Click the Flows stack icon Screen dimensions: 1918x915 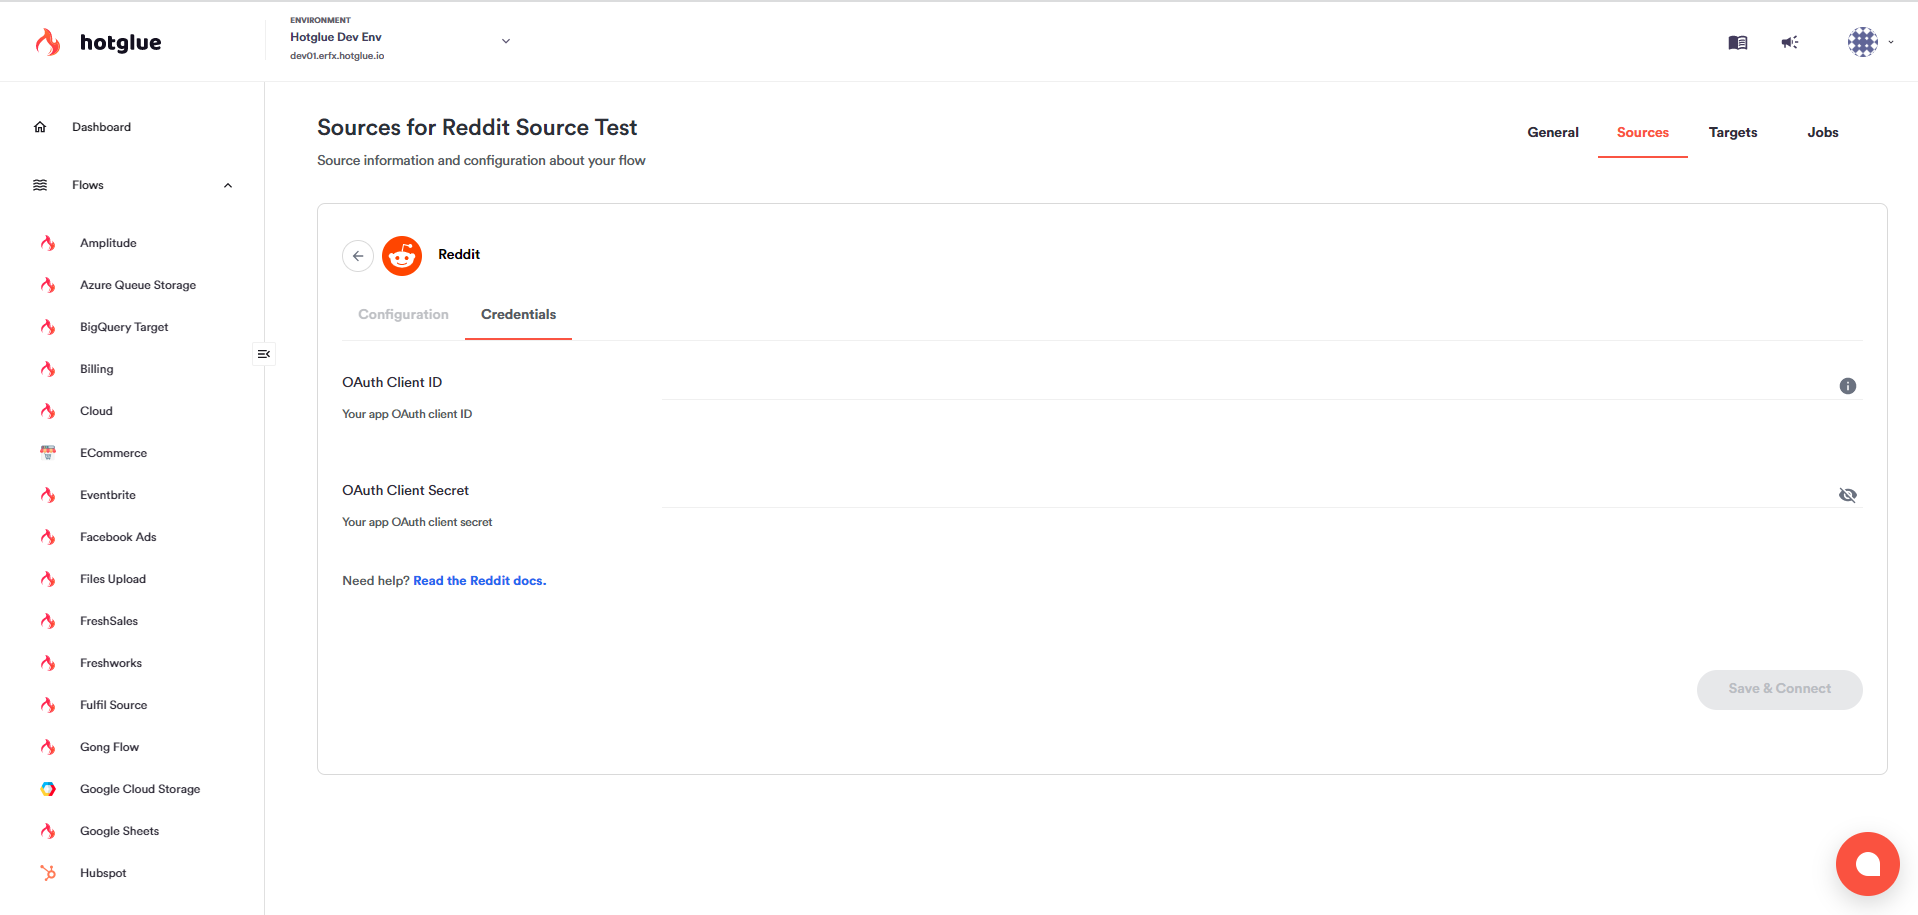[x=40, y=185]
